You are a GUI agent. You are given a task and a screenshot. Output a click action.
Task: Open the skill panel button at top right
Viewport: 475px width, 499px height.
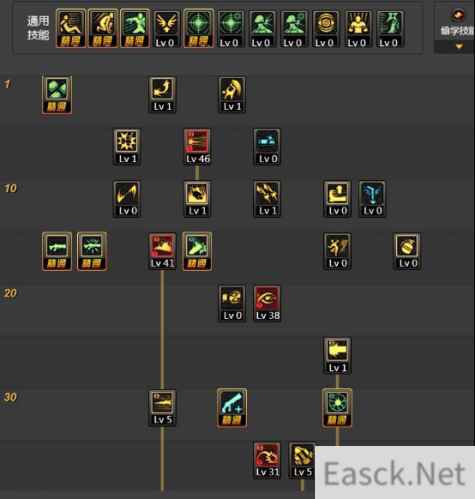(455, 27)
